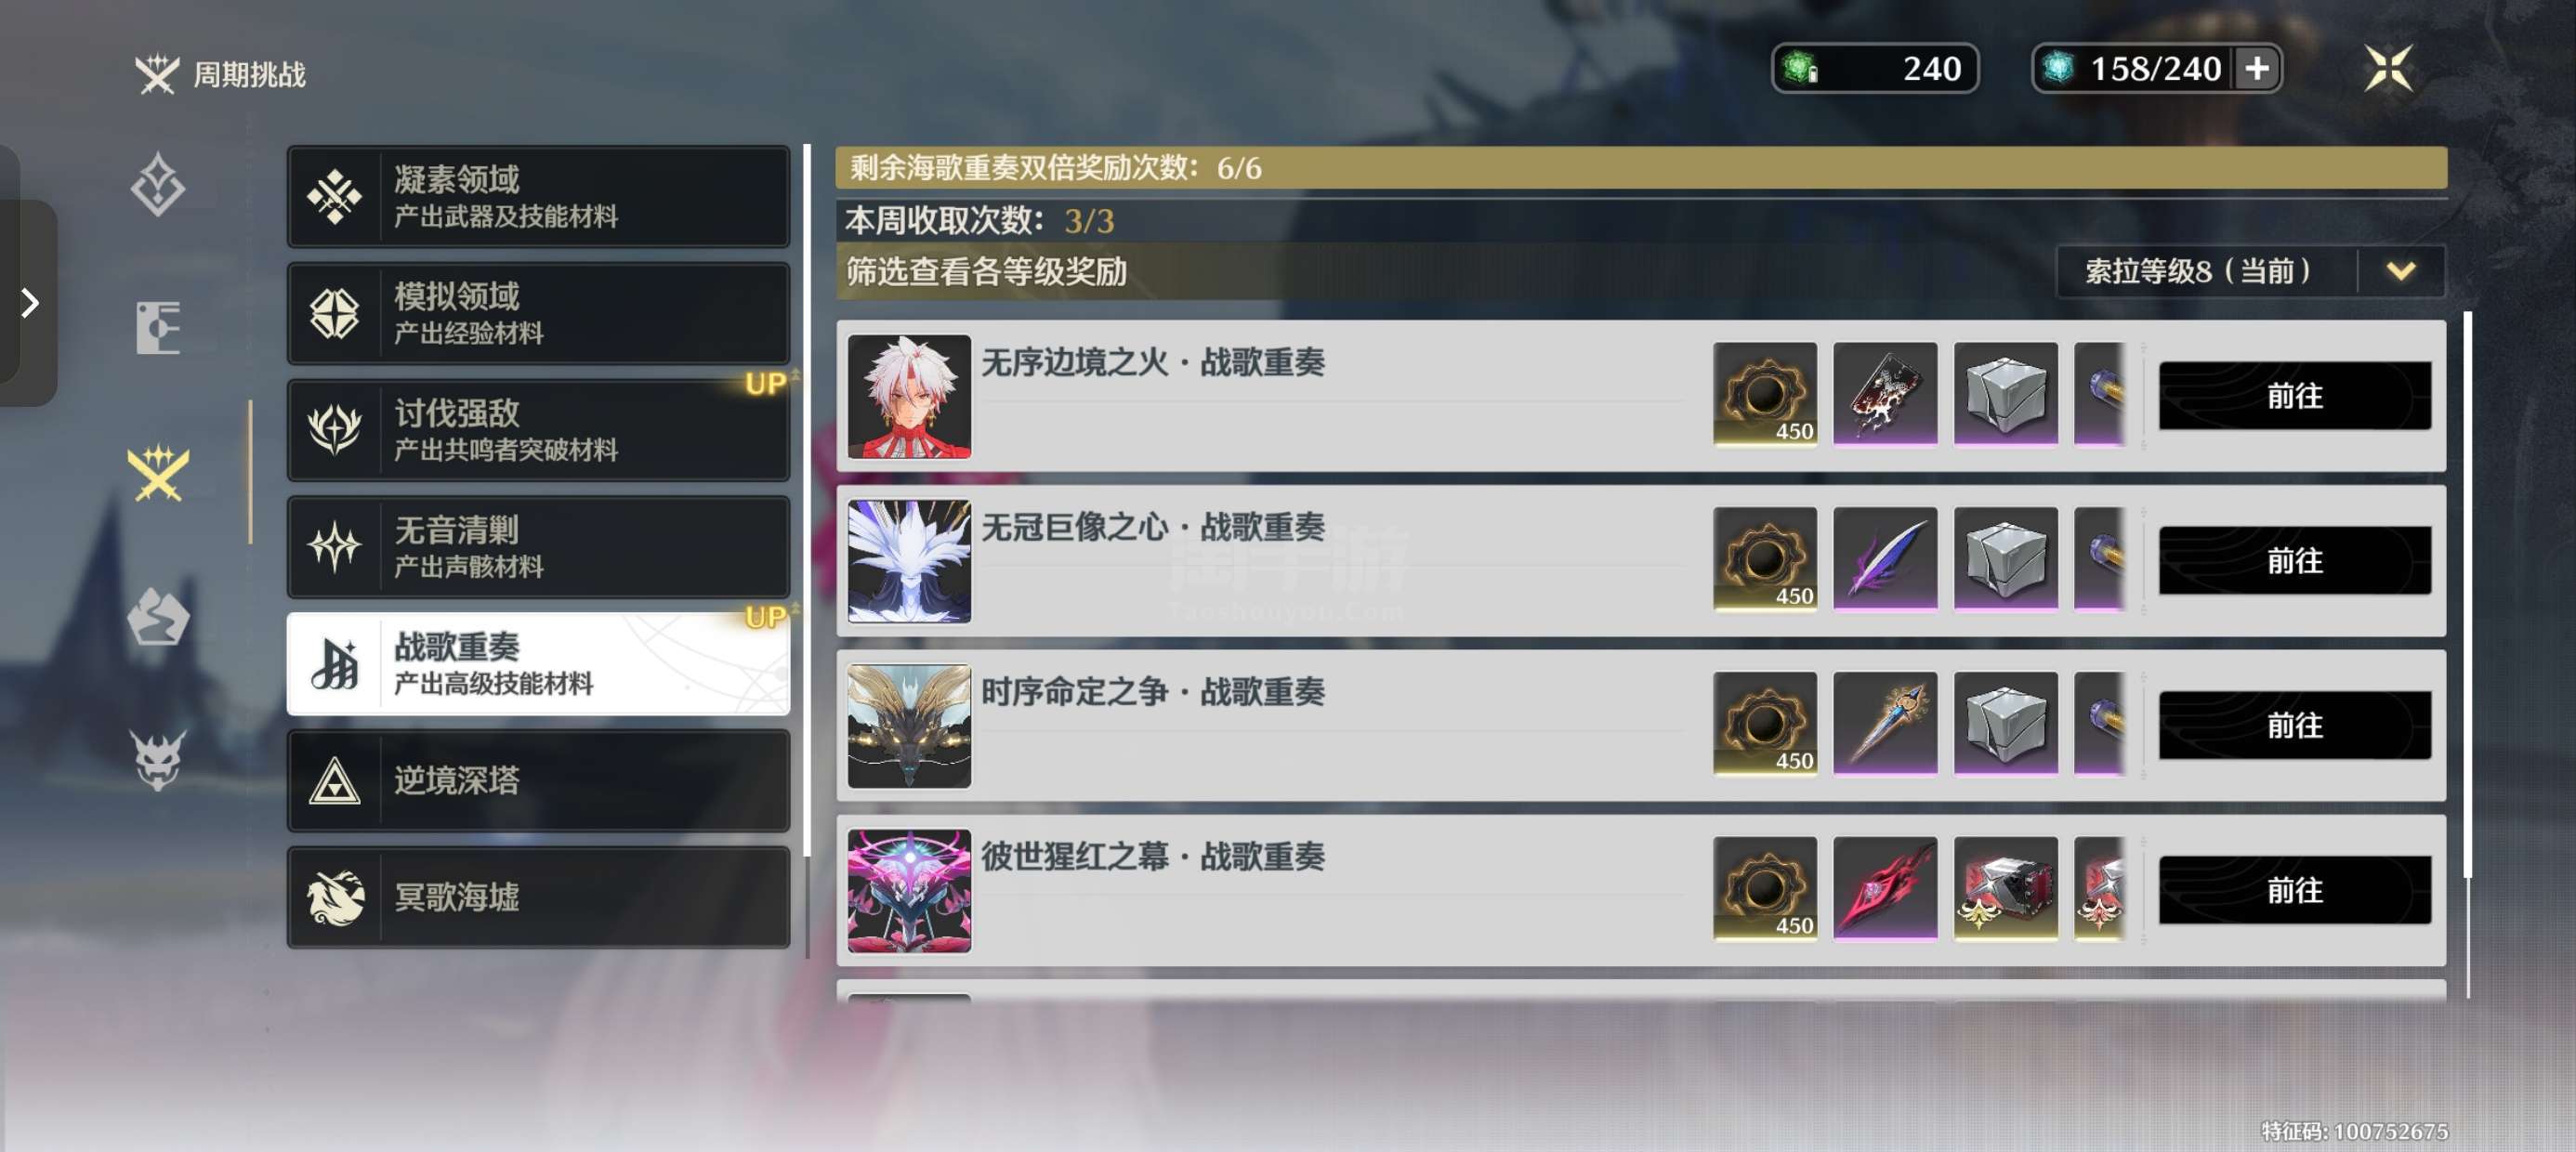Select the 450 gear reward in first row
This screenshot has height=1152, width=2576.
pos(1764,394)
